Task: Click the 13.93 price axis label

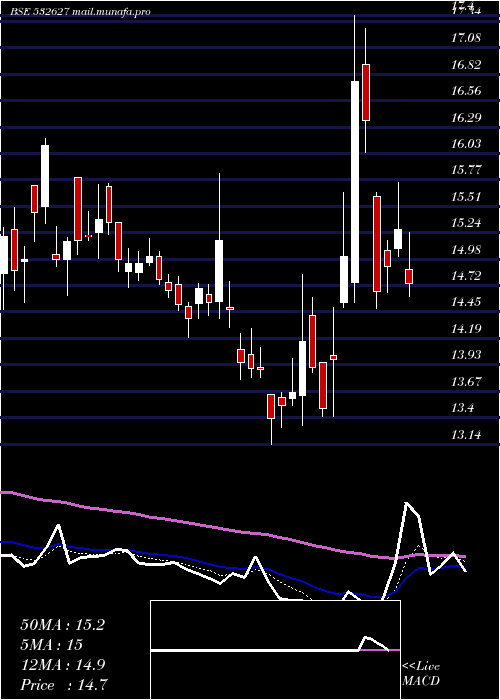Action: pyautogui.click(x=466, y=355)
